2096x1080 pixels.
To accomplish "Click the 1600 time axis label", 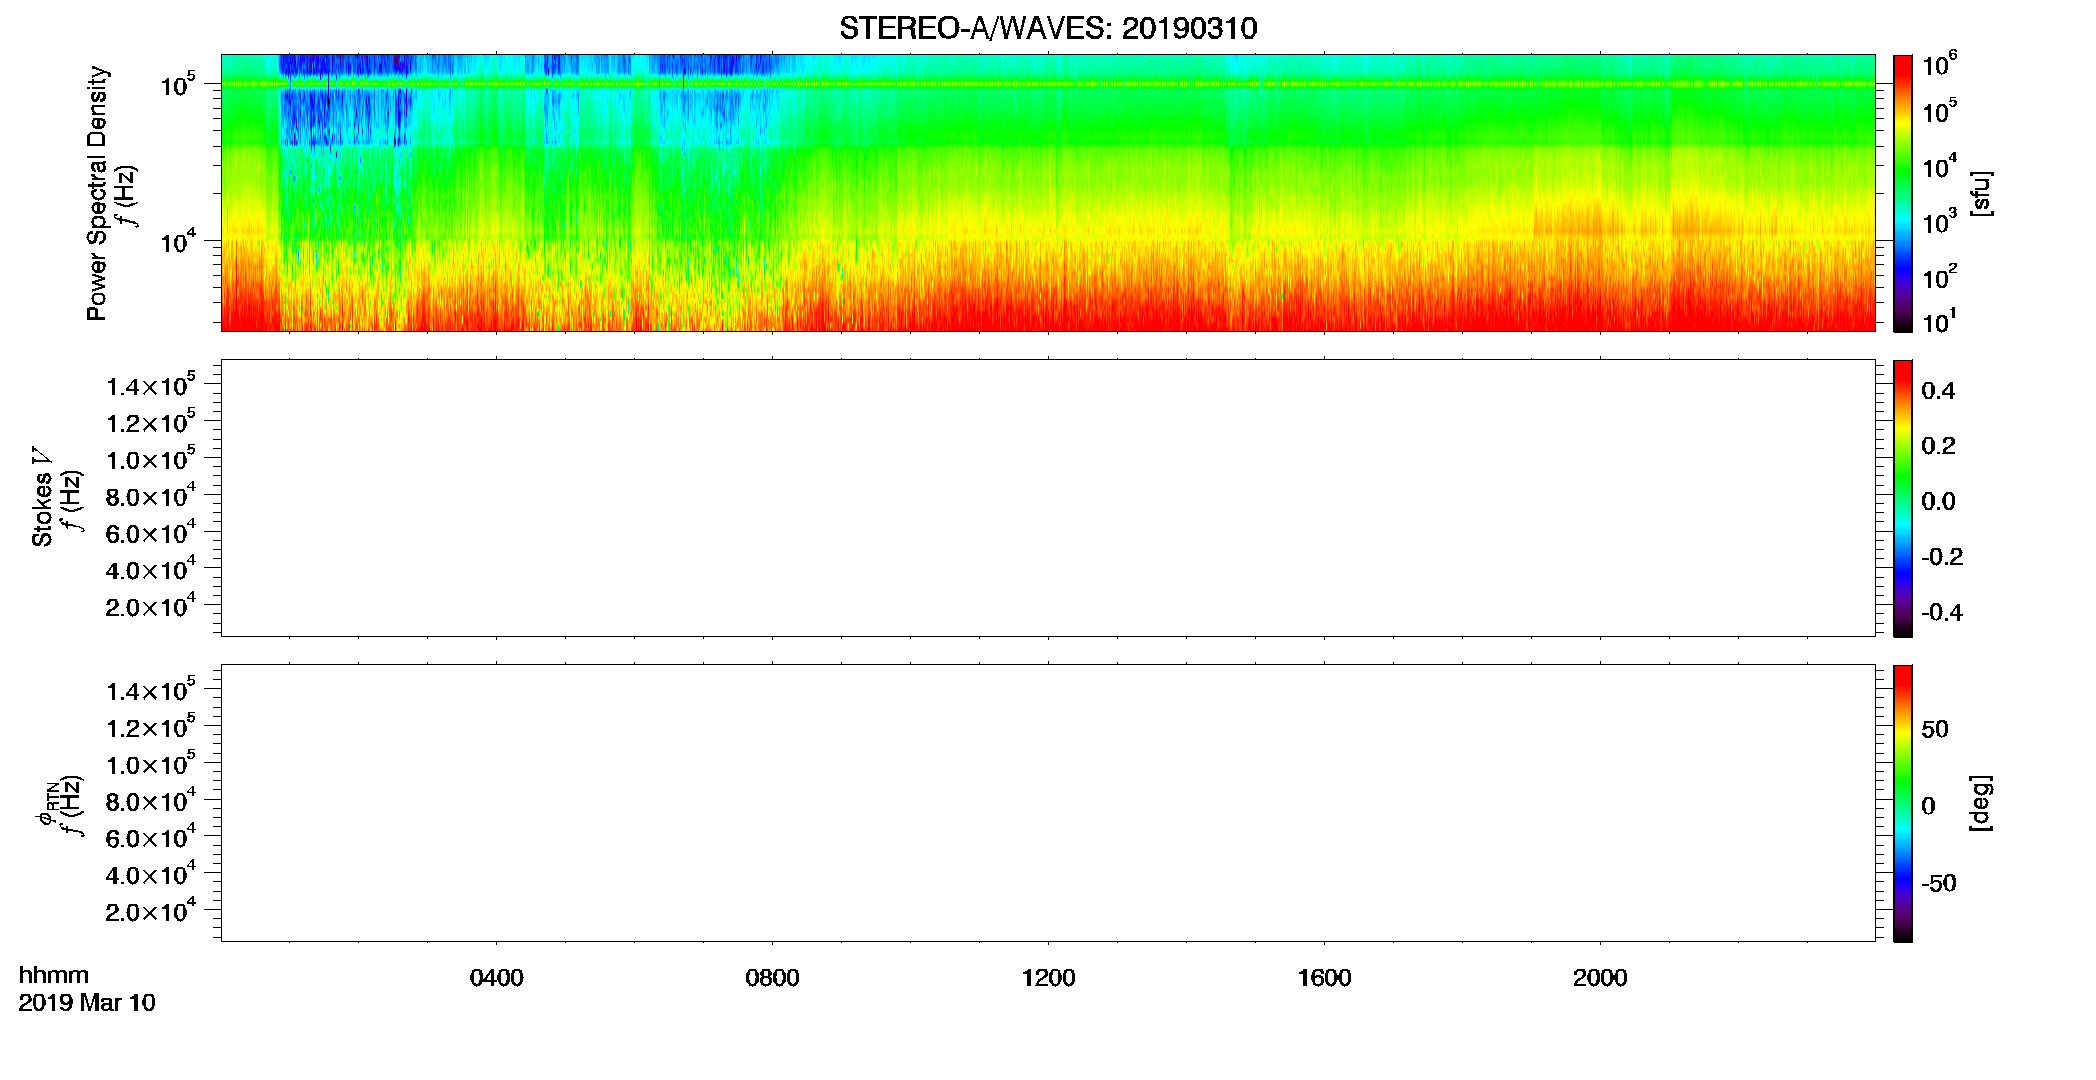I will (x=1324, y=978).
